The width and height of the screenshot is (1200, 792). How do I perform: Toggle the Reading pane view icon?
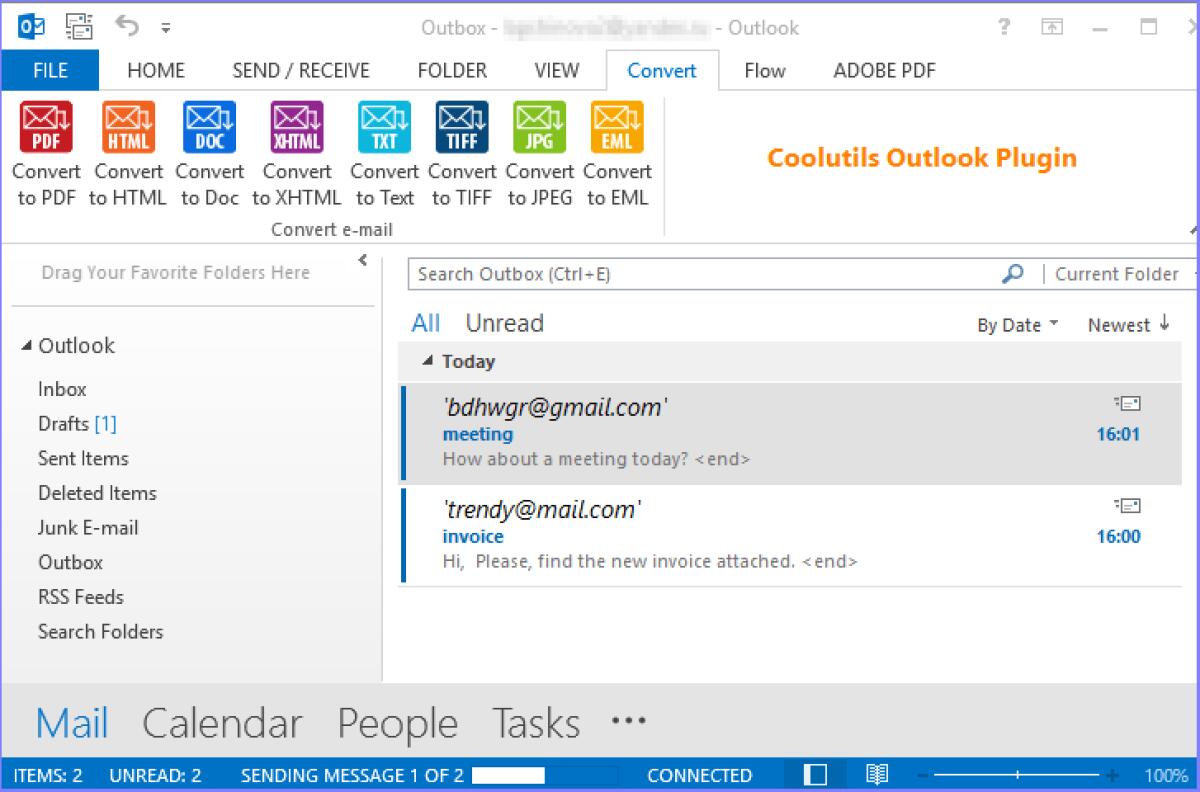815,774
